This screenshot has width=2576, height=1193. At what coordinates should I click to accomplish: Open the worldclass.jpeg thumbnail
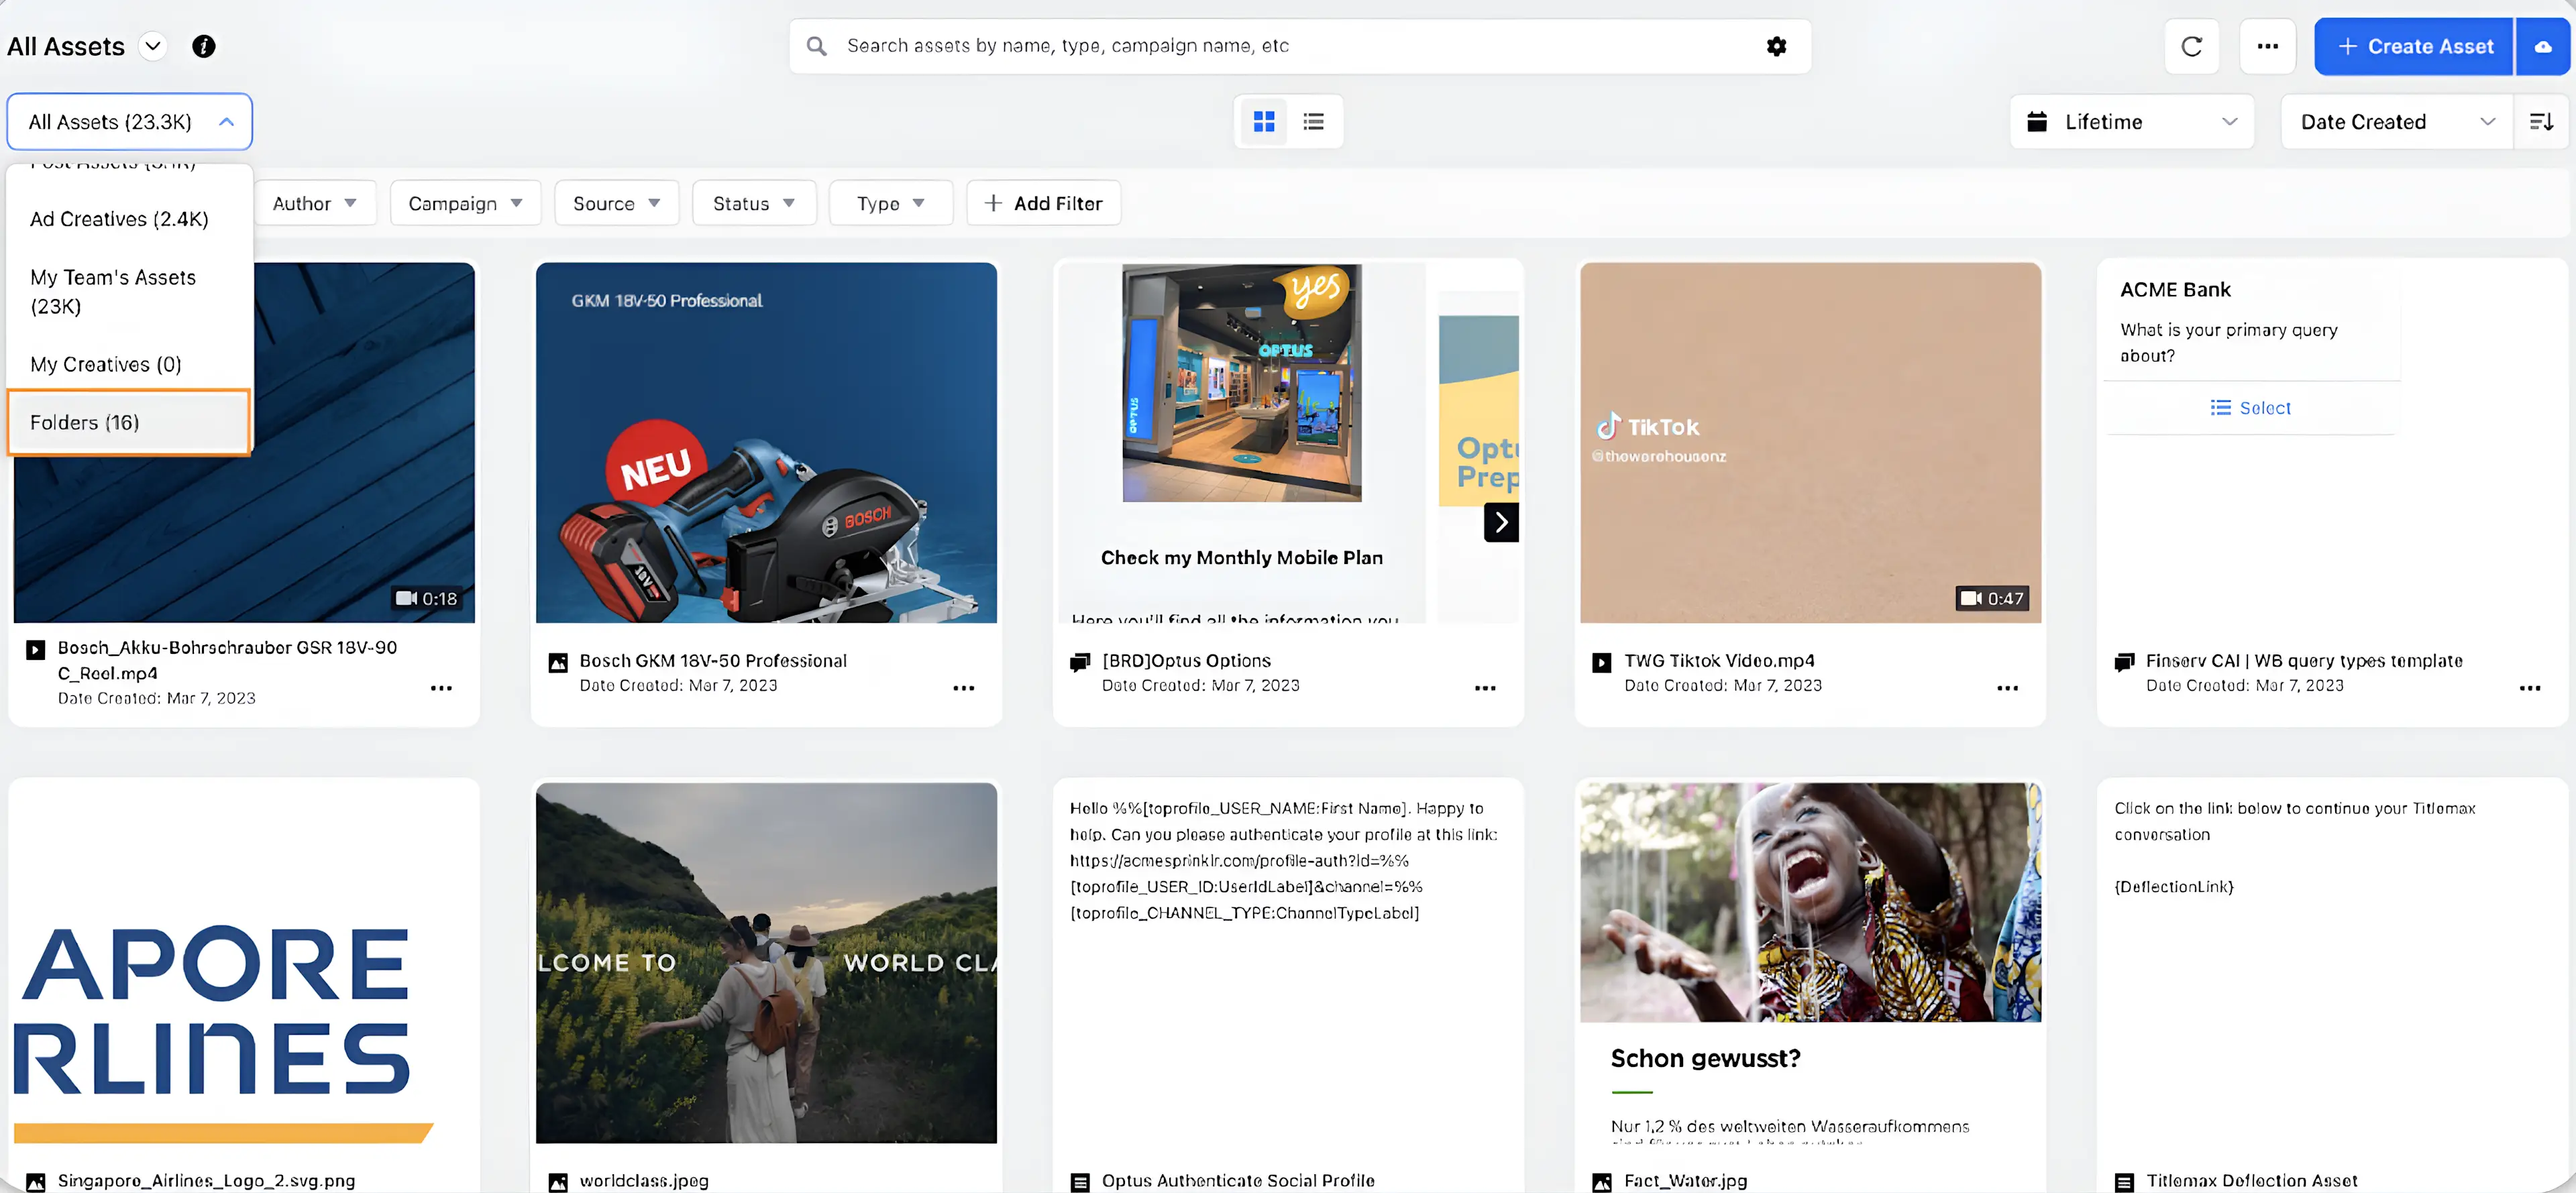[766, 962]
